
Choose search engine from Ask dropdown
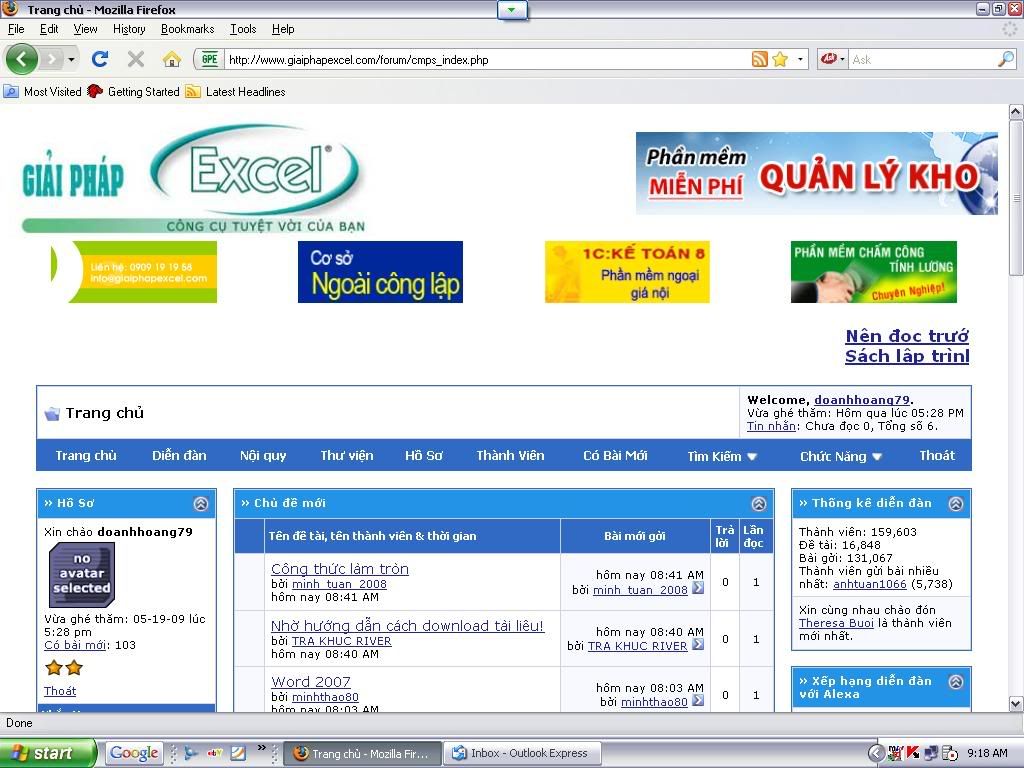click(x=833, y=59)
